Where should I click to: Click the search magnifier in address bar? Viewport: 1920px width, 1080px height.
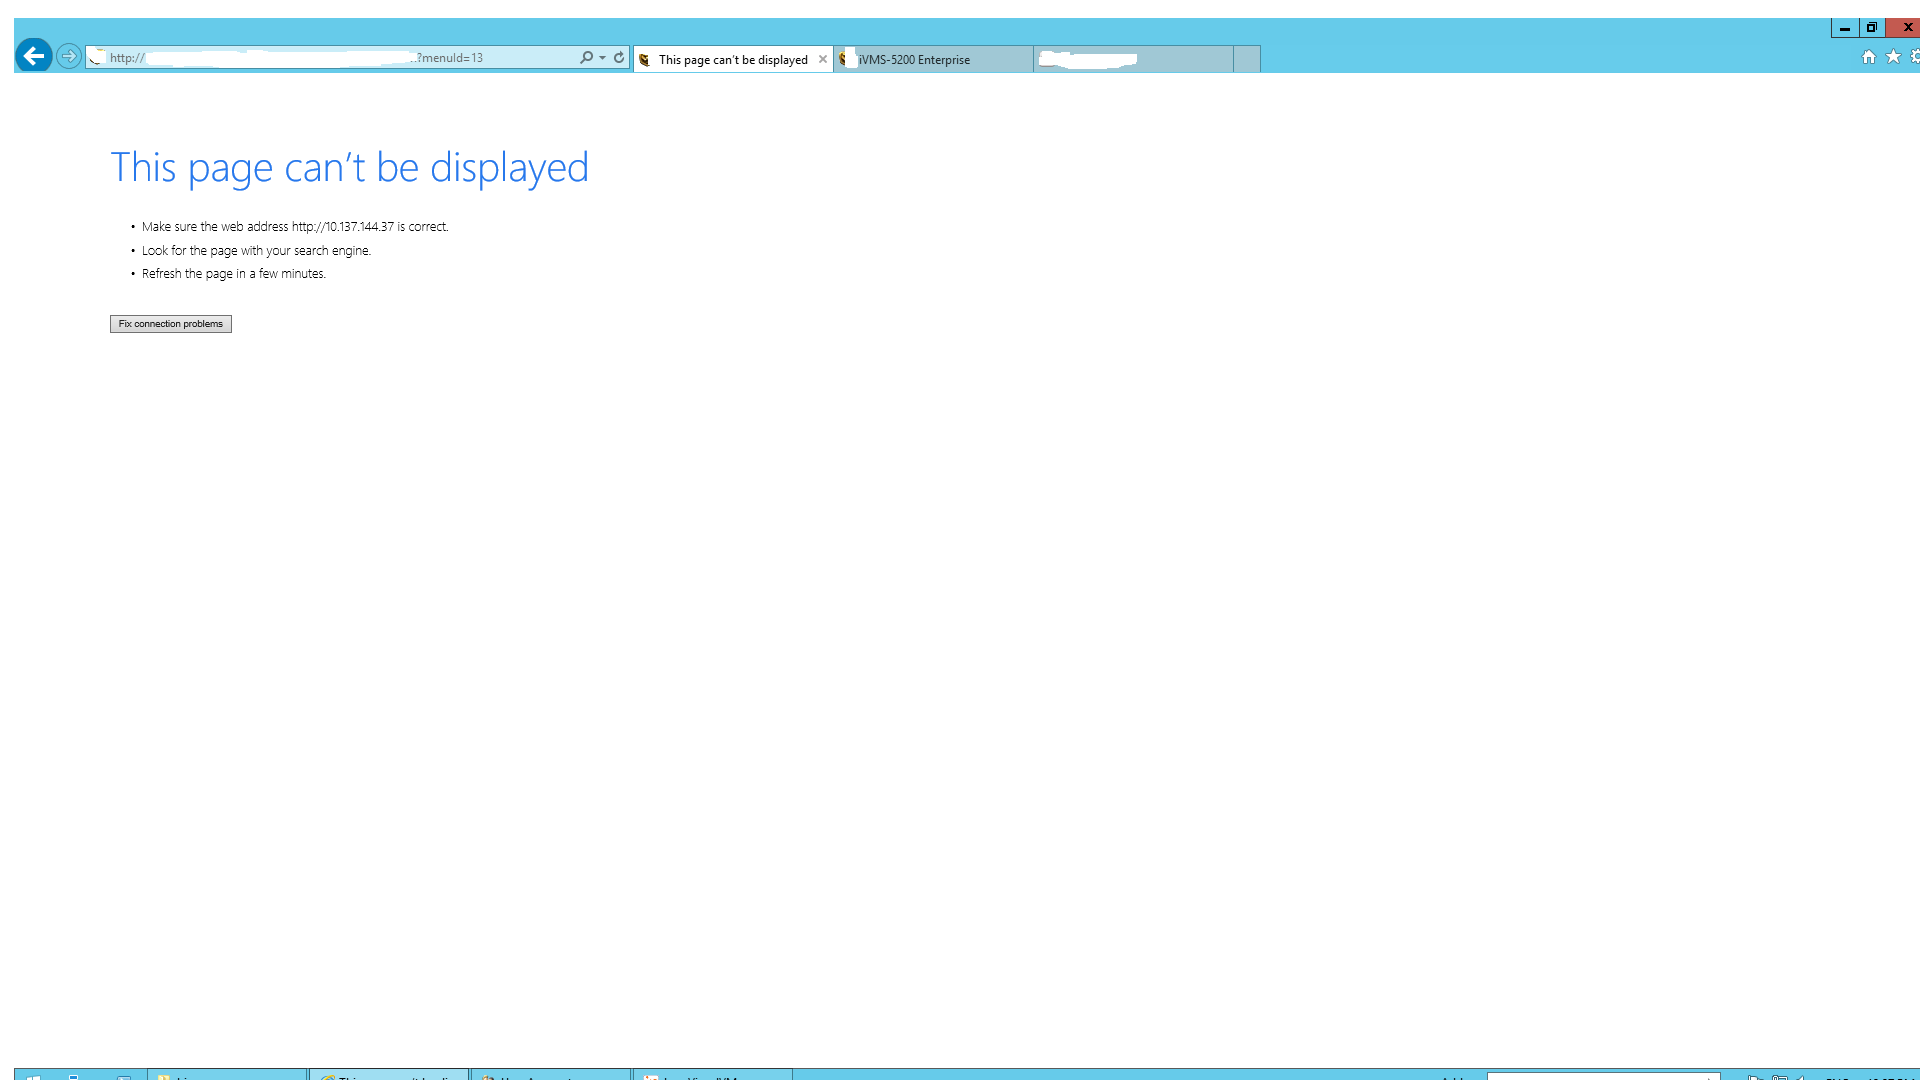tap(586, 58)
